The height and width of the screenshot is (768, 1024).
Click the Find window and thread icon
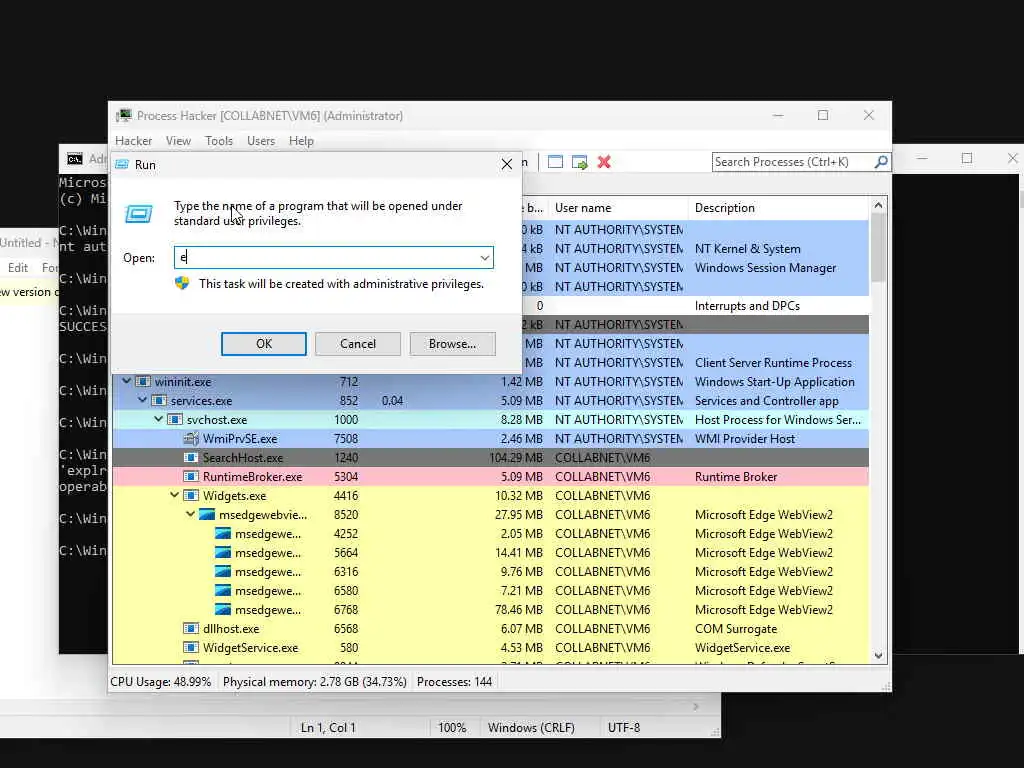pos(579,162)
